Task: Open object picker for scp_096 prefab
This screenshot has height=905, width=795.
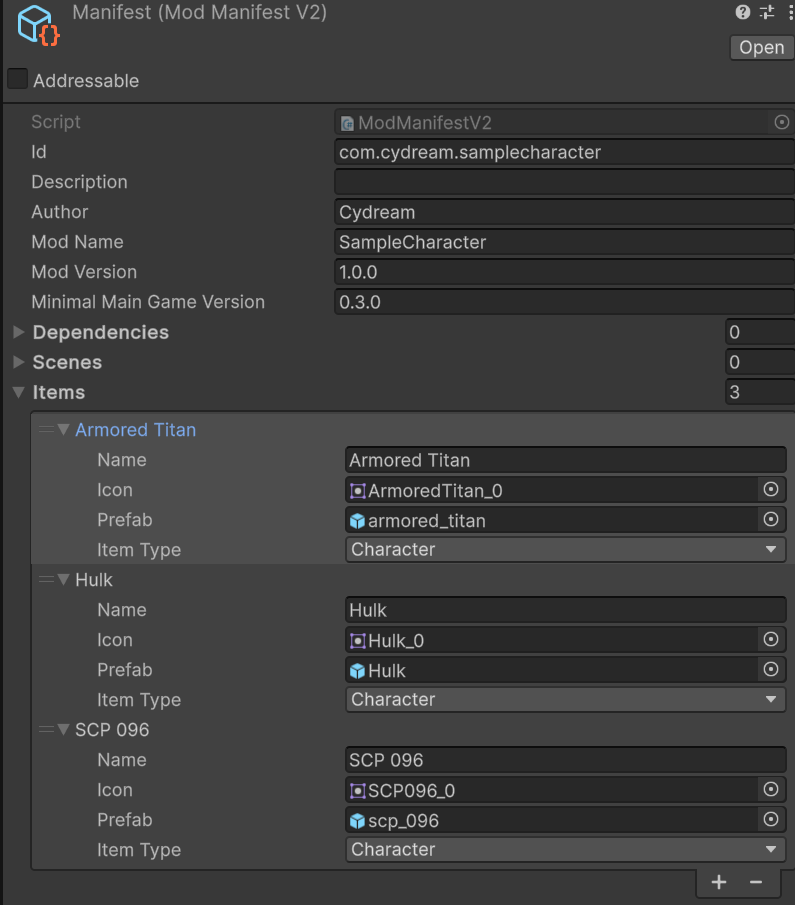Action: 771,820
